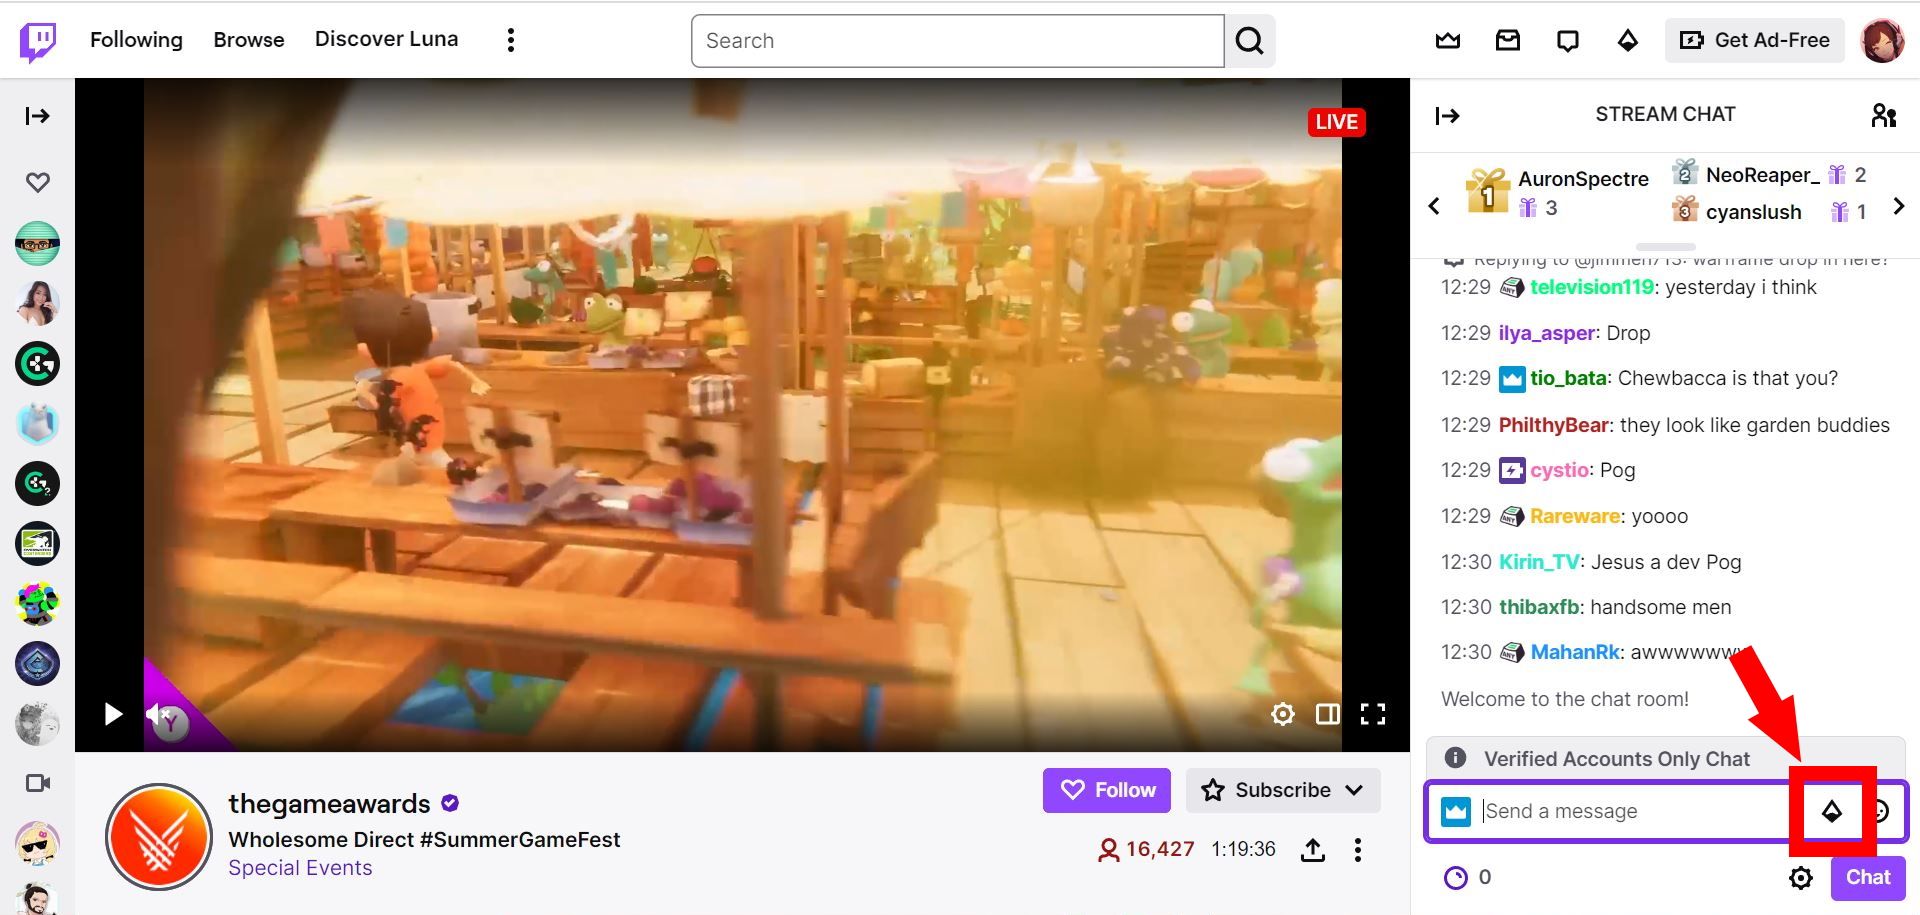Click the Get Ad-Free button
1920x915 pixels.
pos(1754,40)
